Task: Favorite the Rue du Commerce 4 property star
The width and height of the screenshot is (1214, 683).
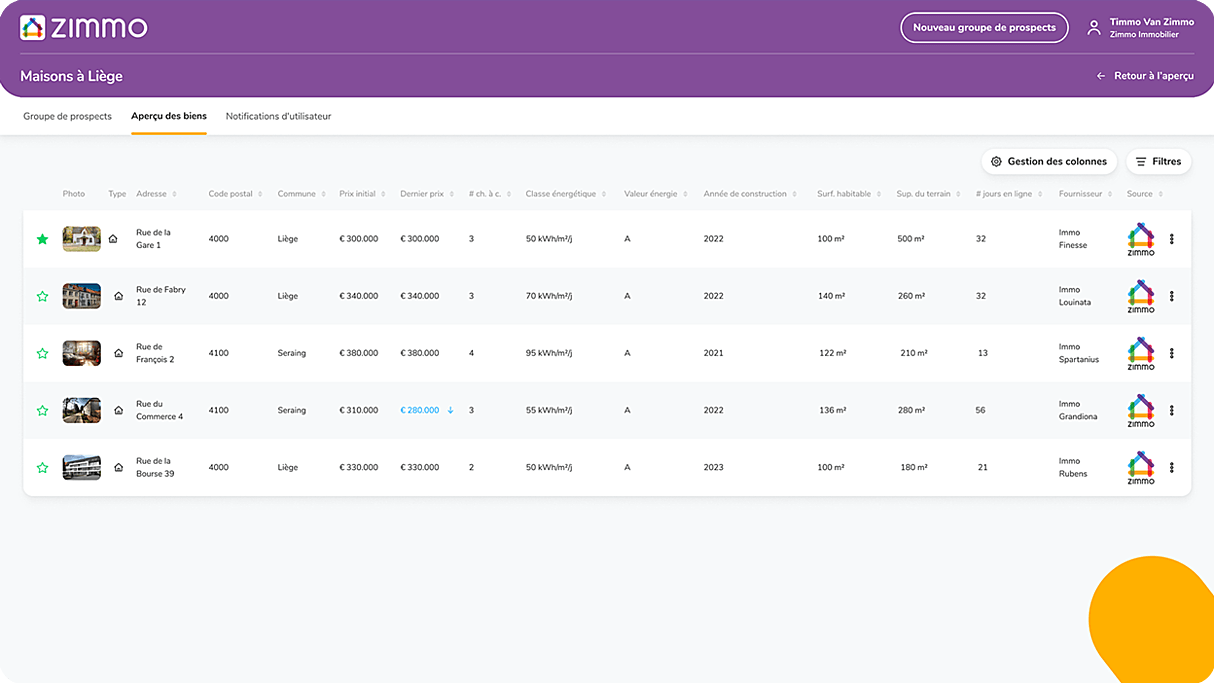Action: click(x=42, y=410)
